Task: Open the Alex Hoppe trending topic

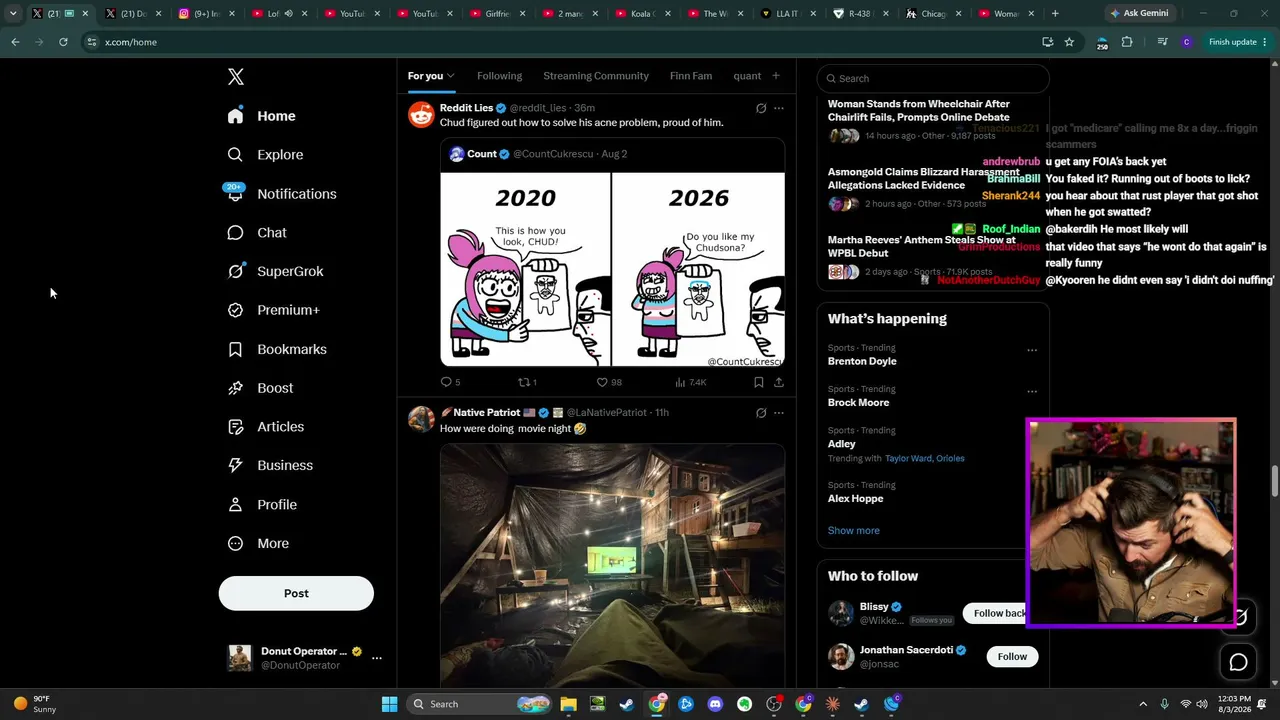Action: coord(855,499)
